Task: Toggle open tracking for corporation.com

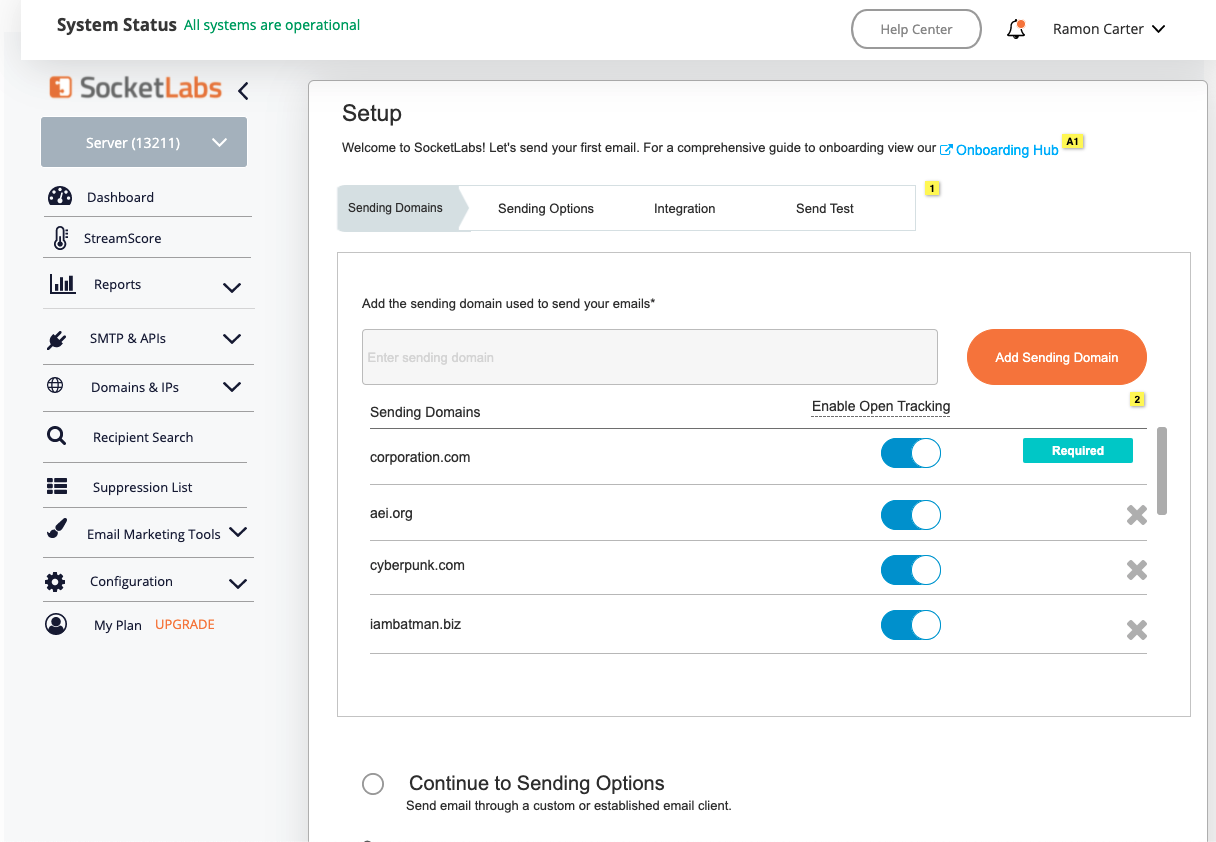Action: (911, 453)
